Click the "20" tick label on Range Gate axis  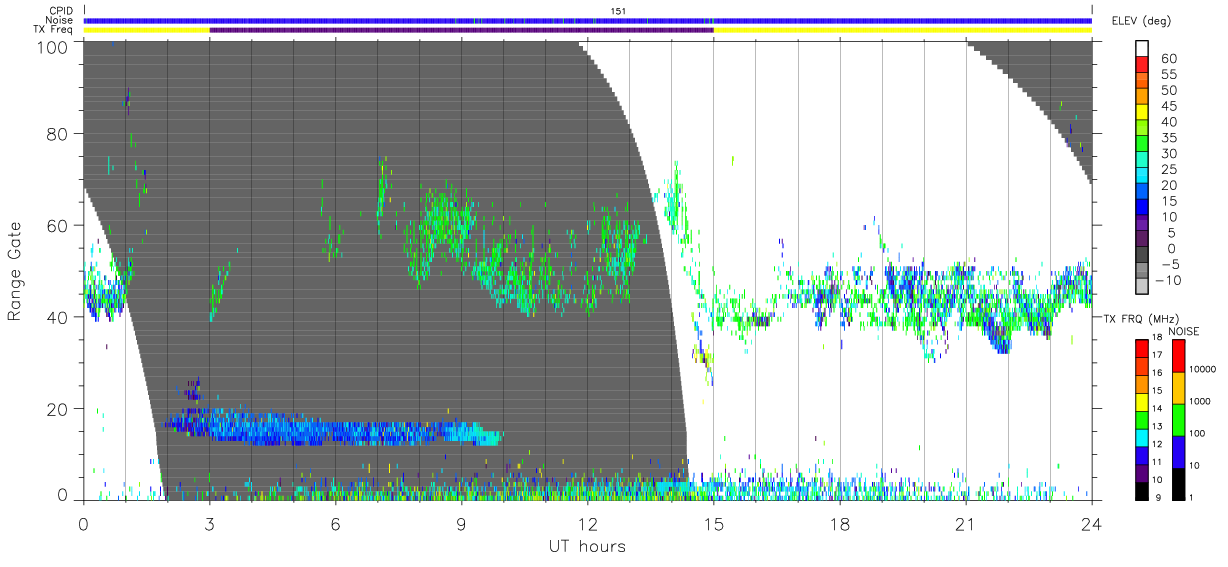pyautogui.click(x=59, y=409)
